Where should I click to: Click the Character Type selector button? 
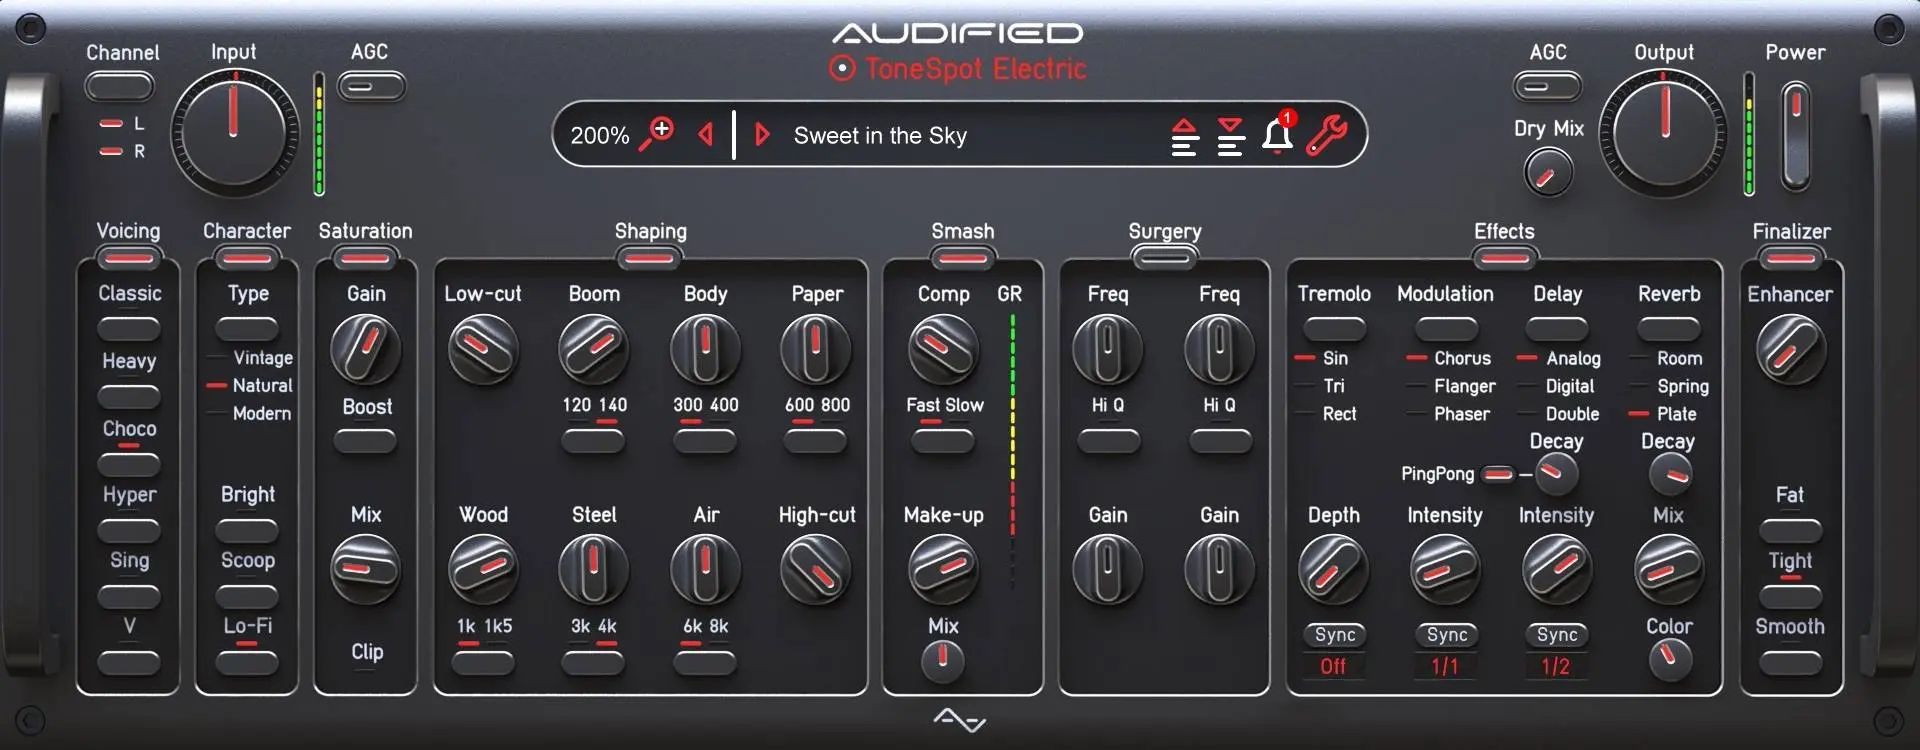coord(247,329)
